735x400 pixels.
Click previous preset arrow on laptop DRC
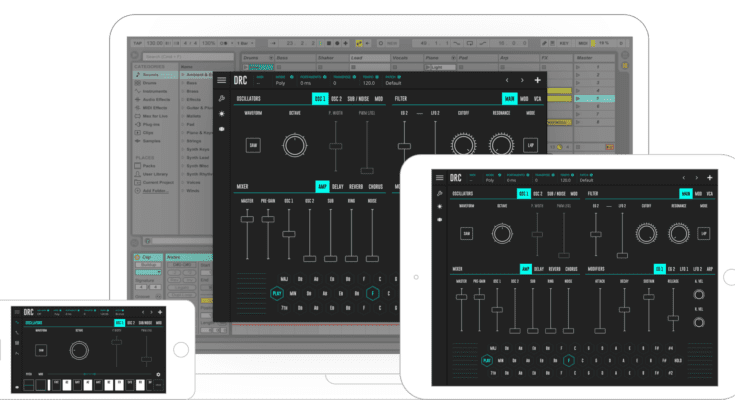pyautogui.click(x=507, y=80)
